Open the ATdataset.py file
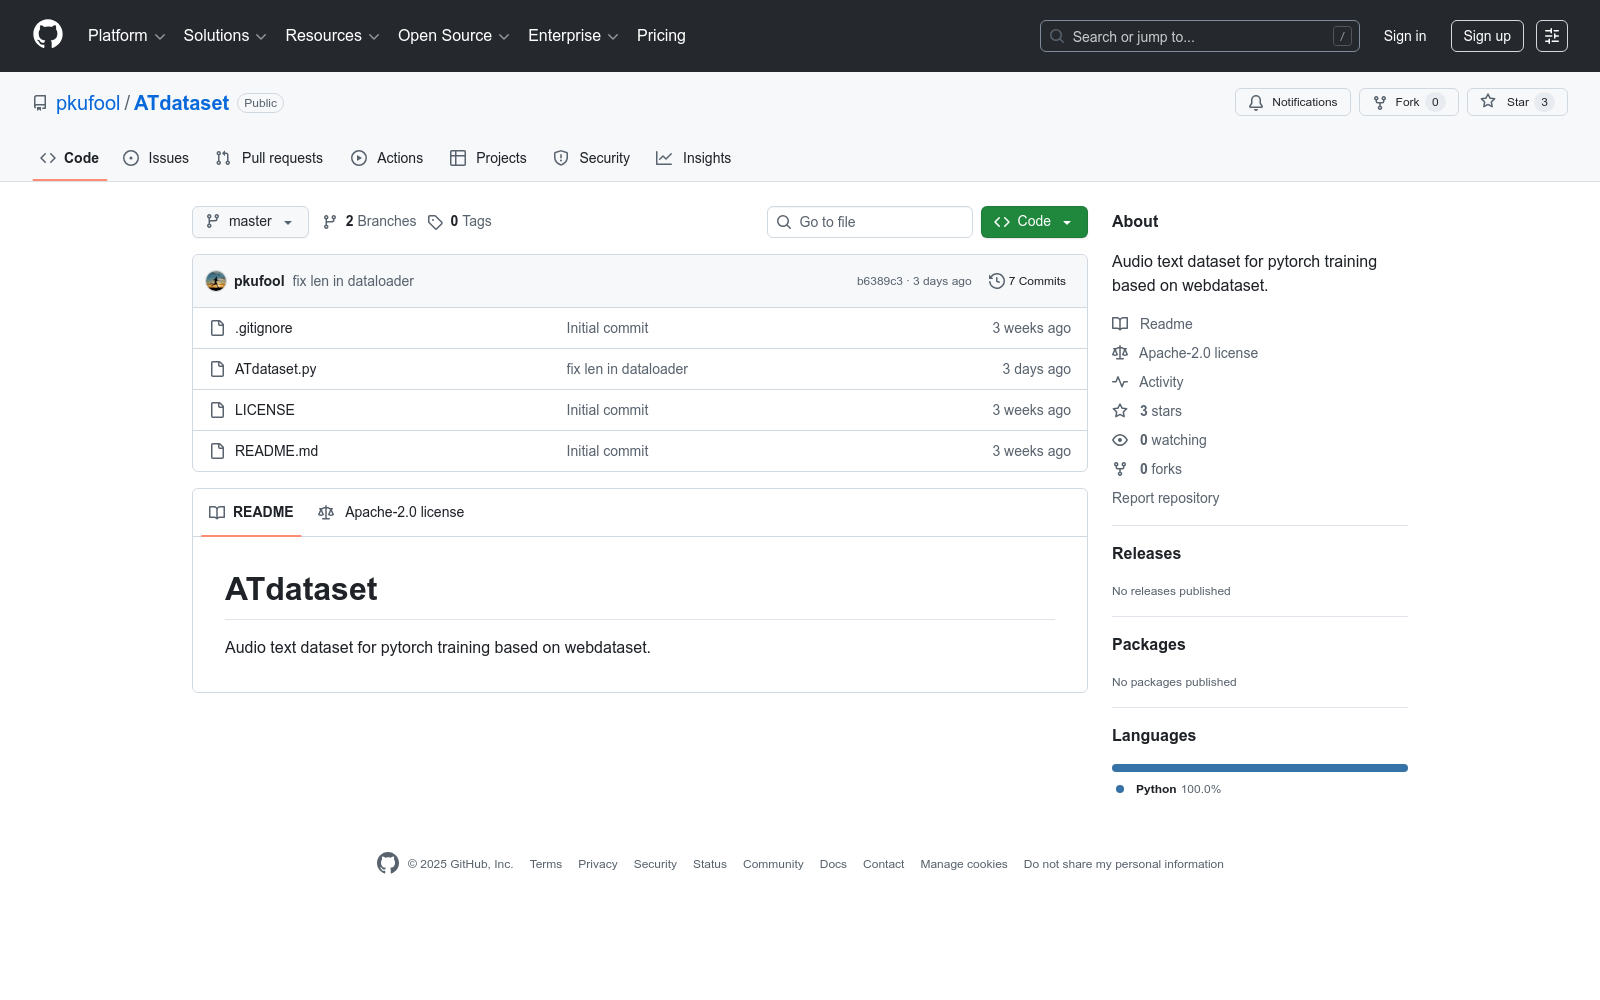The height and width of the screenshot is (1000, 1600). coord(276,369)
